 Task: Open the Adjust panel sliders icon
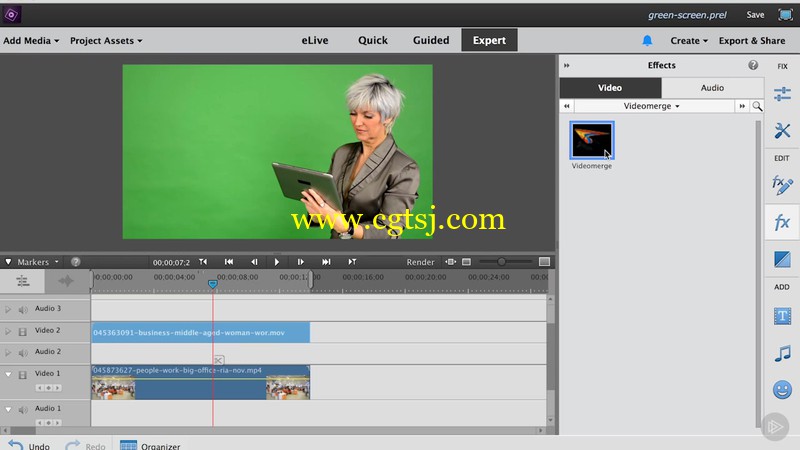[782, 94]
